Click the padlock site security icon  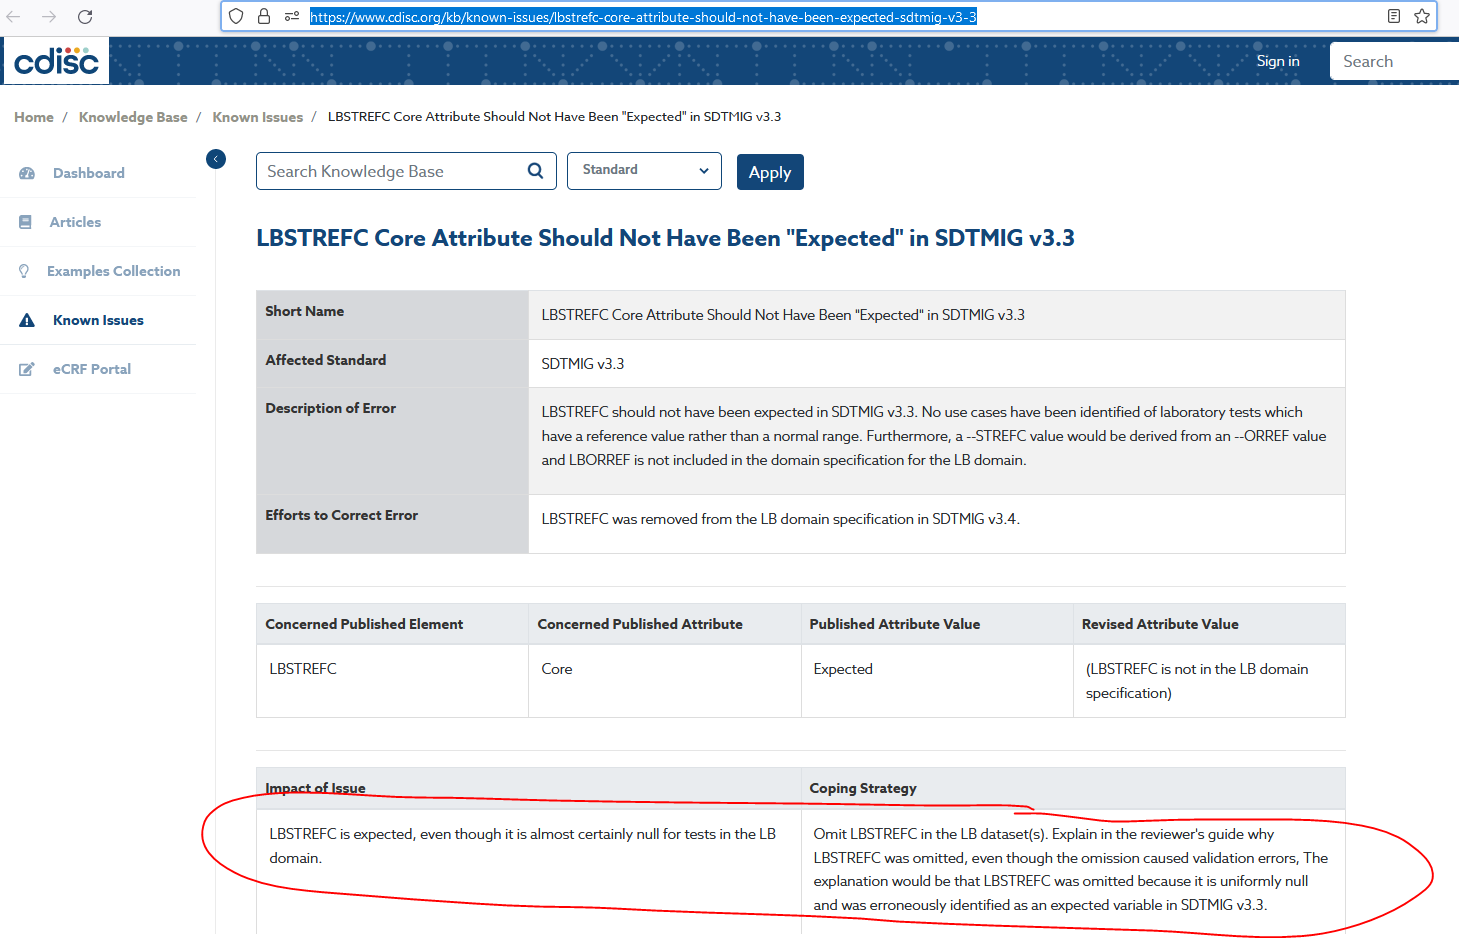tap(264, 16)
